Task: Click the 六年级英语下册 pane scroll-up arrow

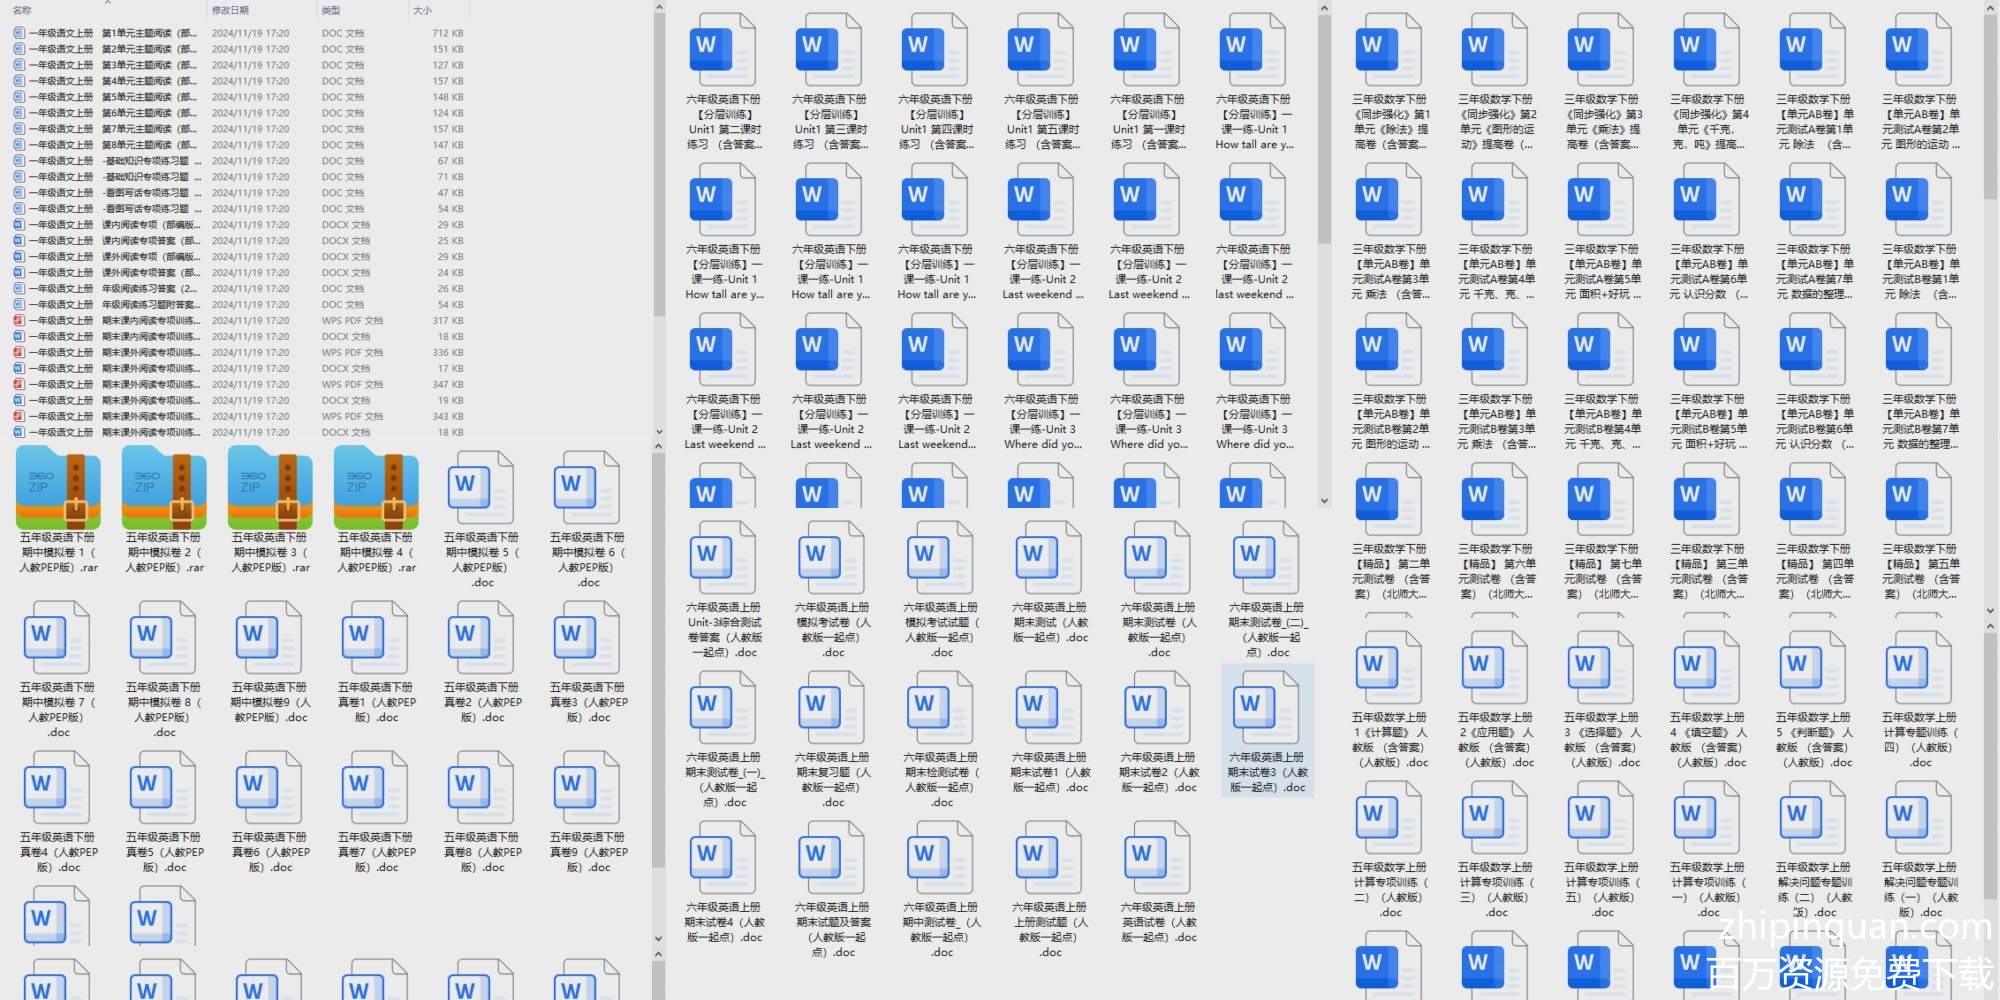Action: [x=1324, y=9]
